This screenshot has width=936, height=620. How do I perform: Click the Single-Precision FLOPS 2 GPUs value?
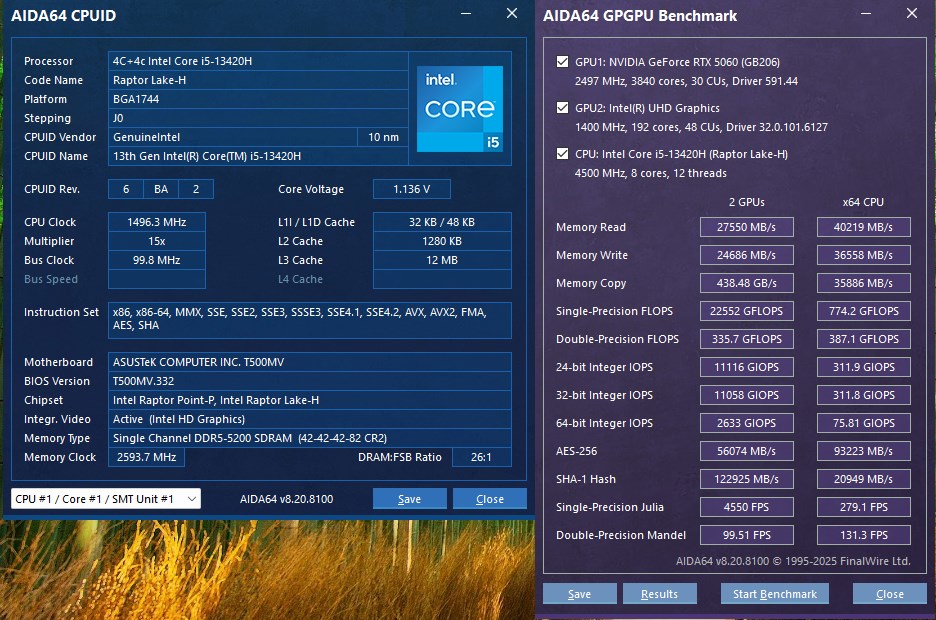pos(747,311)
